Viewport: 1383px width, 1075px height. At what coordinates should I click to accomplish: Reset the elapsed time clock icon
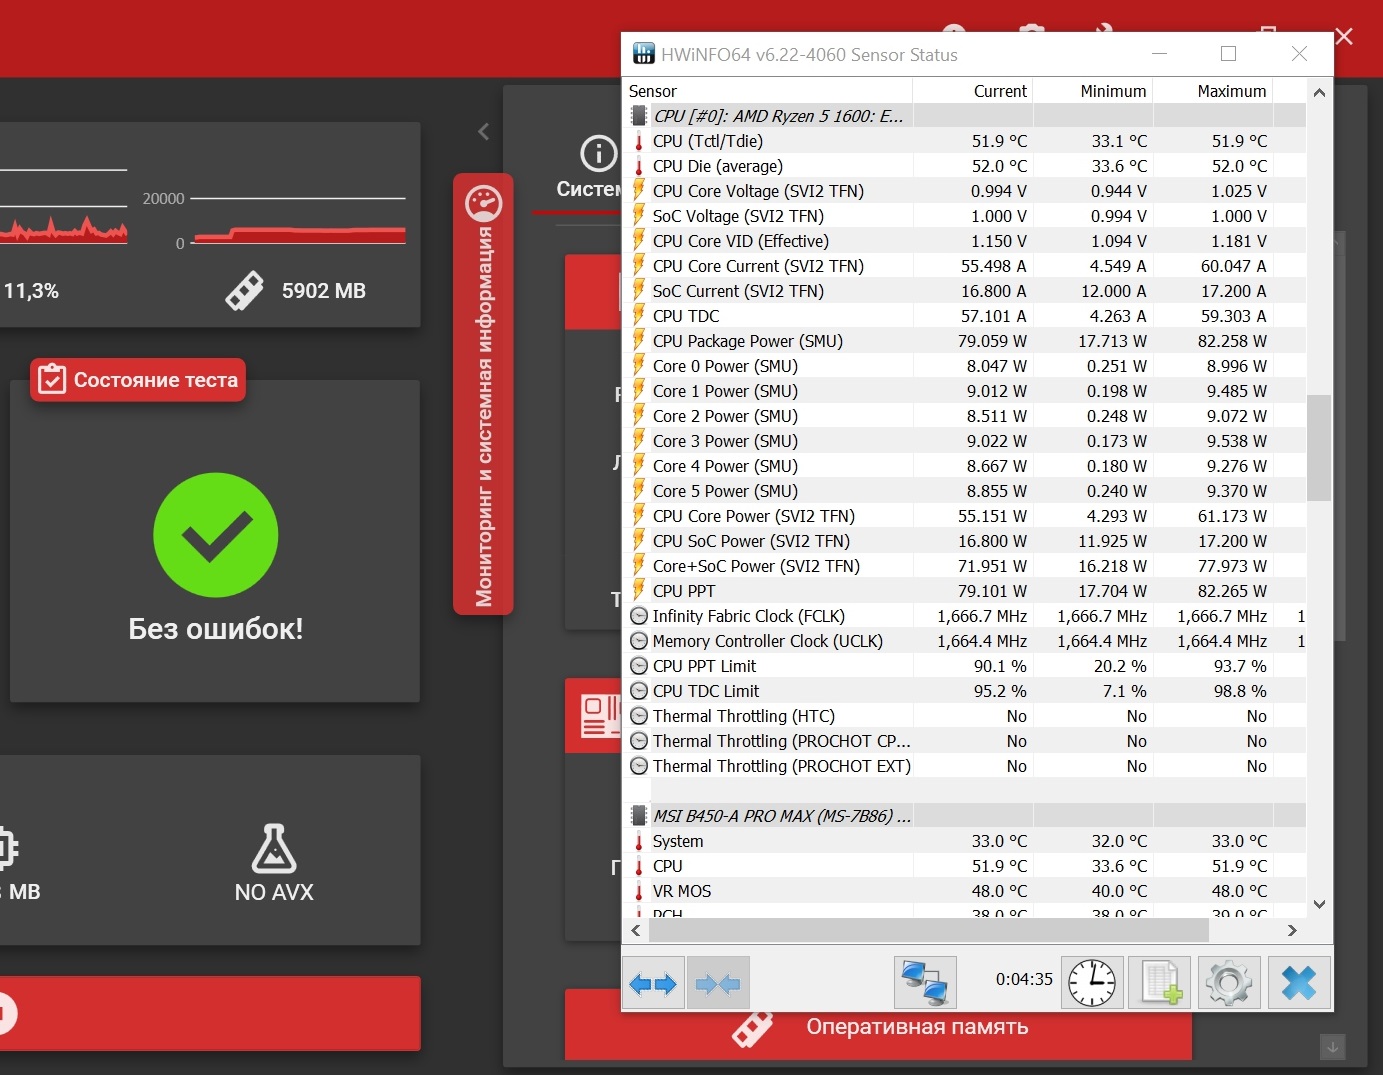tap(1091, 983)
